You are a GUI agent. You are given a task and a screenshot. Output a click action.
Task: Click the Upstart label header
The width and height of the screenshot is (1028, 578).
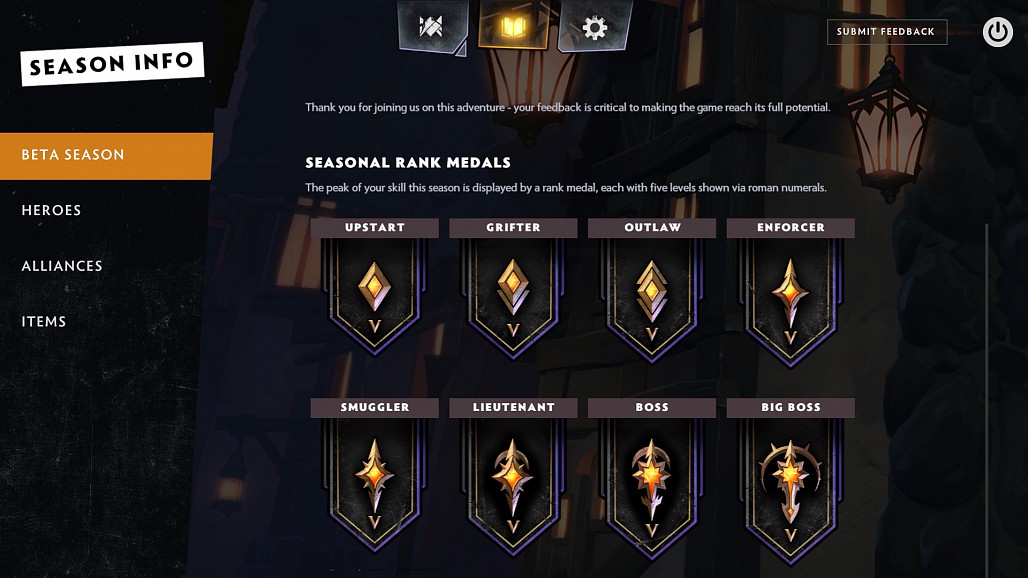374,227
